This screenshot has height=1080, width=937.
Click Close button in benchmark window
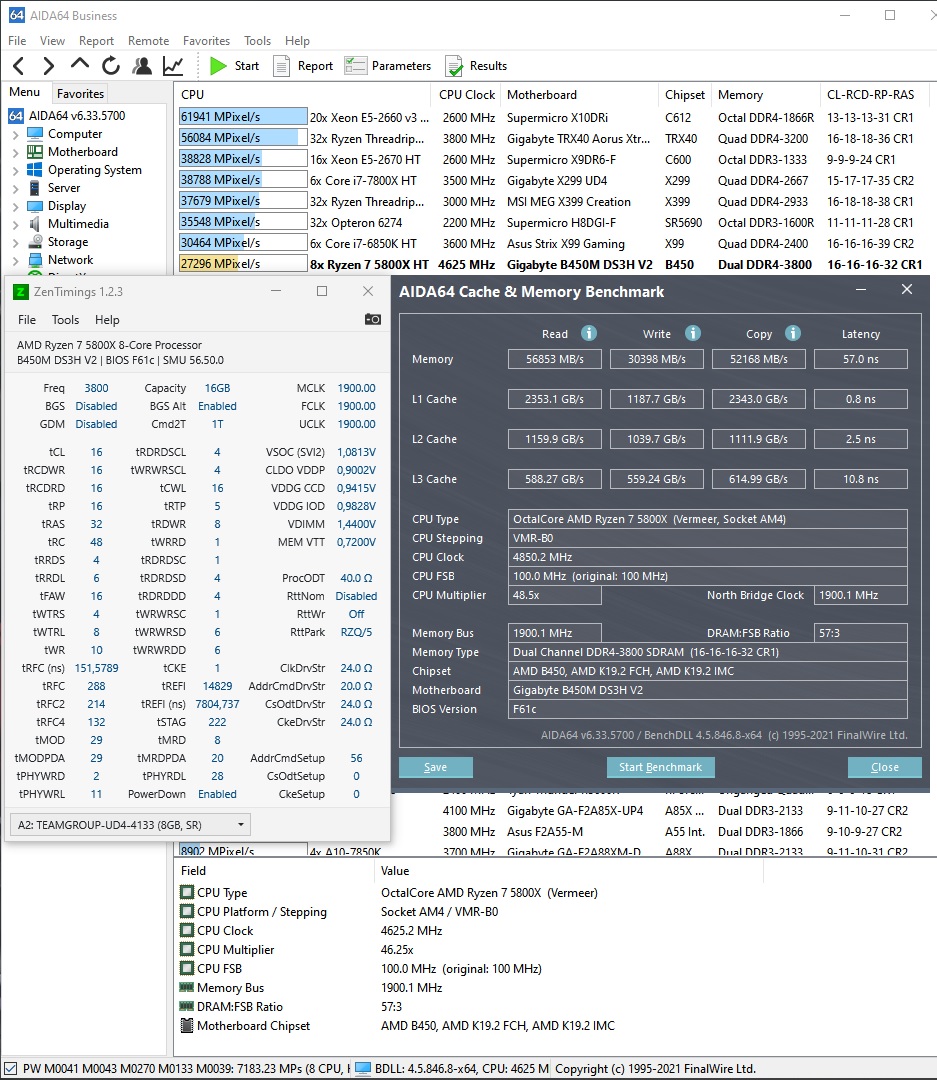click(885, 767)
